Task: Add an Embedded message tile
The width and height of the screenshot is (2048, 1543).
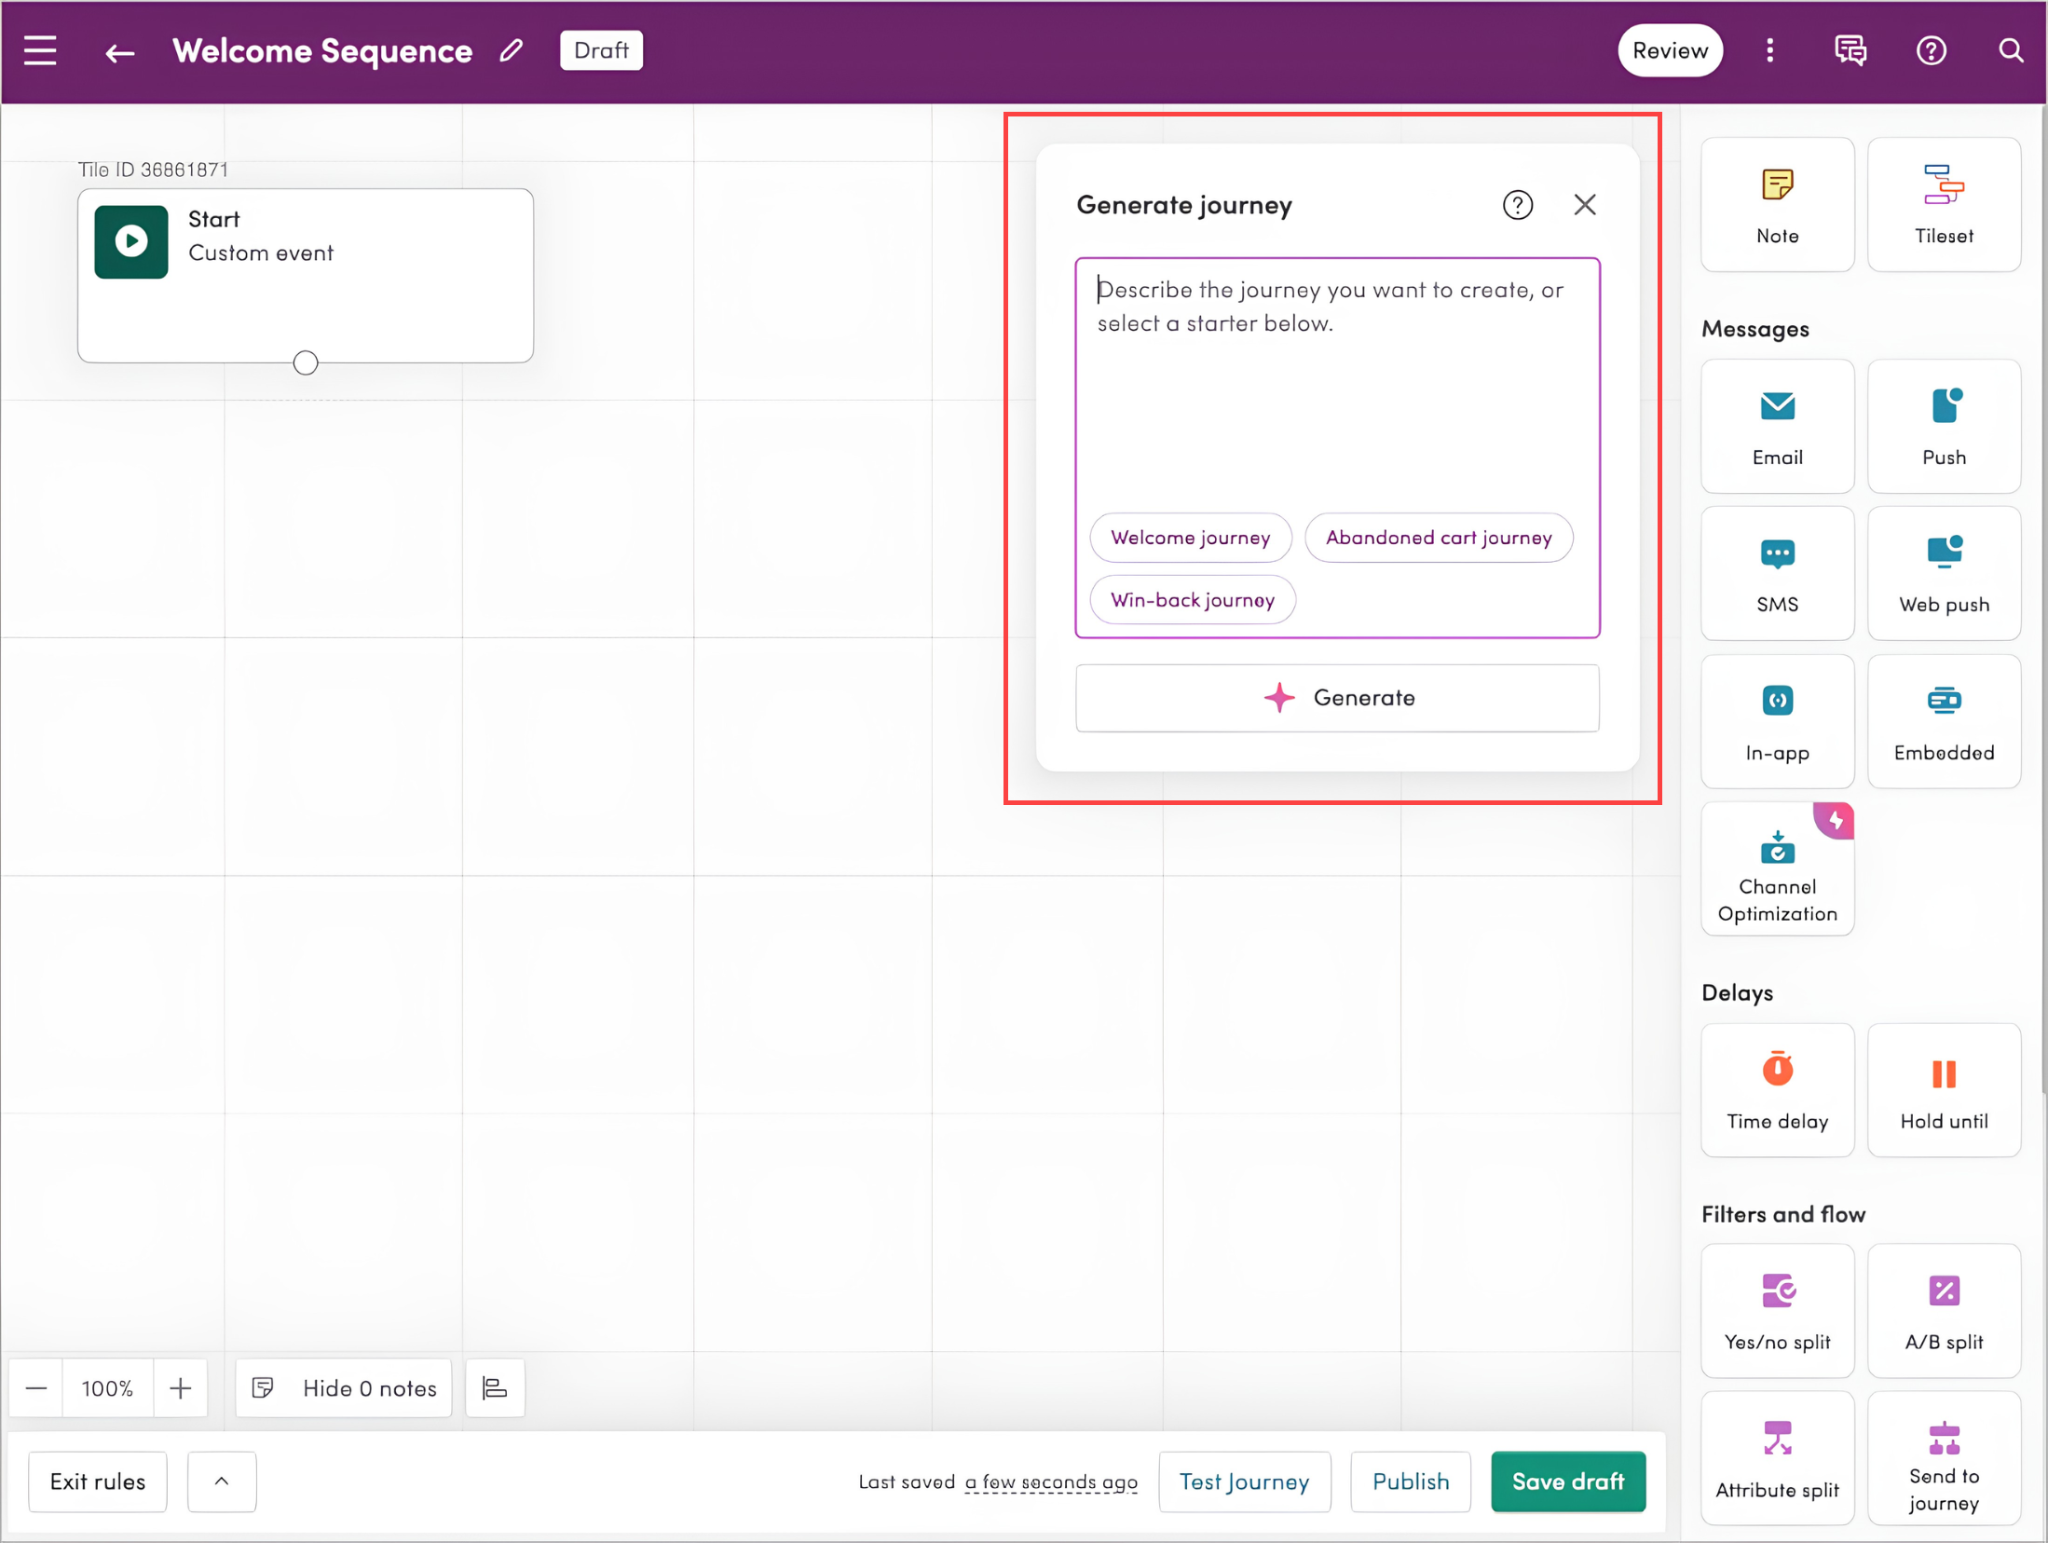Action: coord(1943,721)
